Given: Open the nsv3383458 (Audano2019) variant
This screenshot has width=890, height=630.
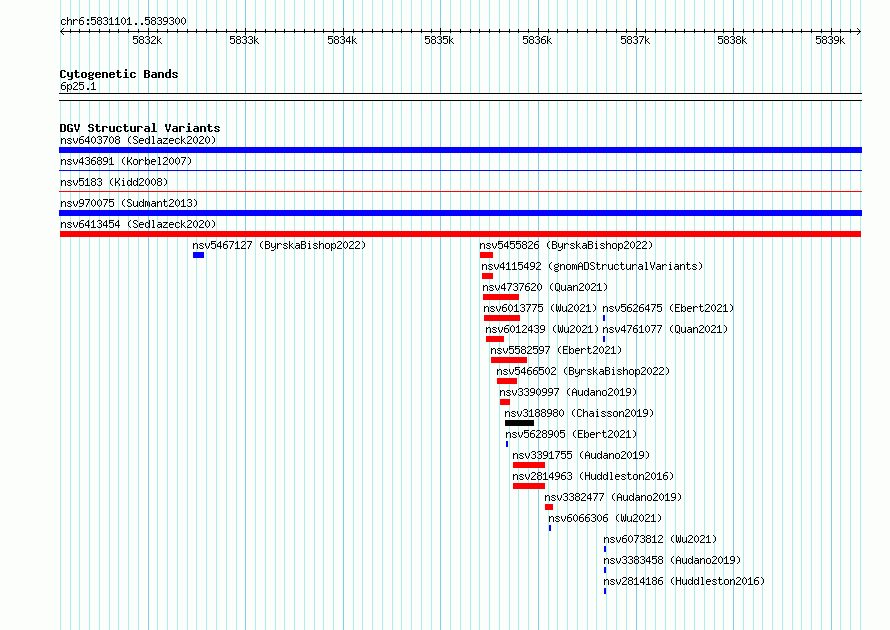Looking at the screenshot, I should click(672, 560).
